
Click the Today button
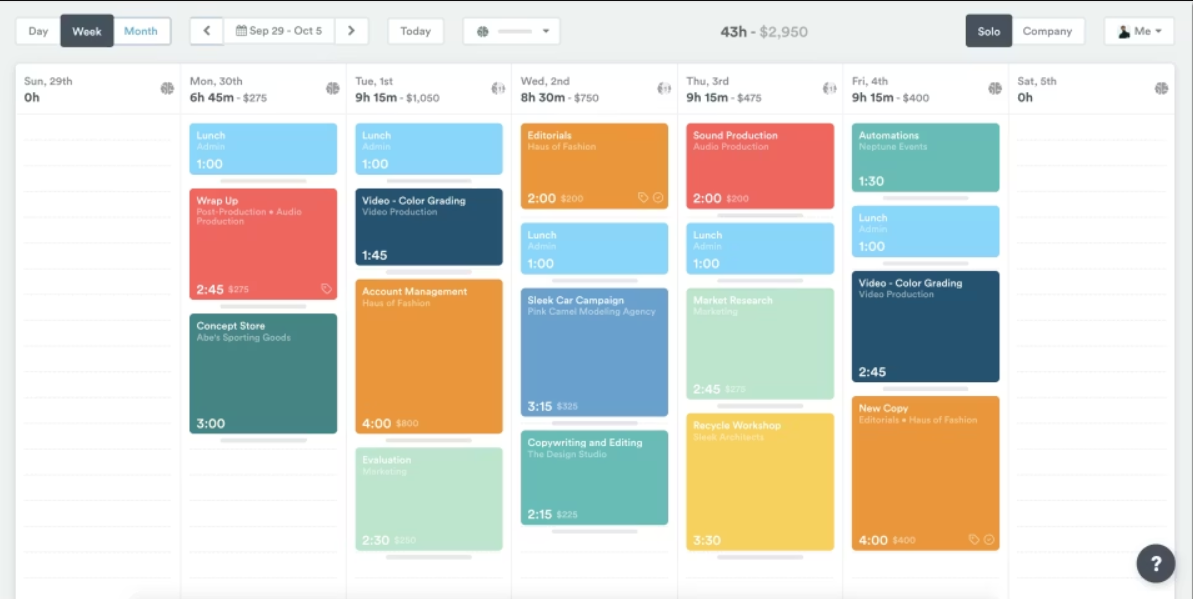pyautogui.click(x=415, y=31)
